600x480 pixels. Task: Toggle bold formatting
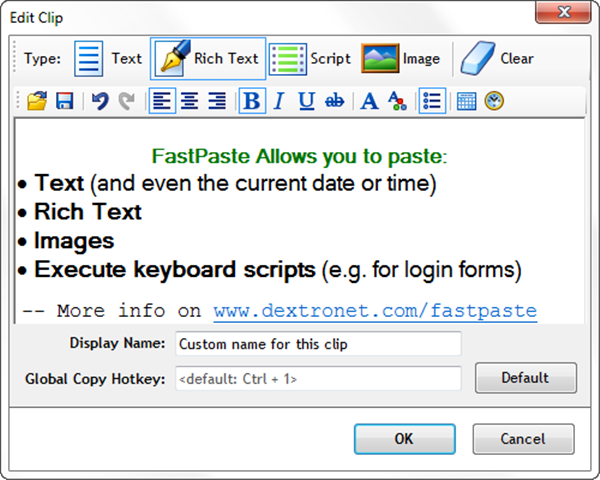click(252, 101)
